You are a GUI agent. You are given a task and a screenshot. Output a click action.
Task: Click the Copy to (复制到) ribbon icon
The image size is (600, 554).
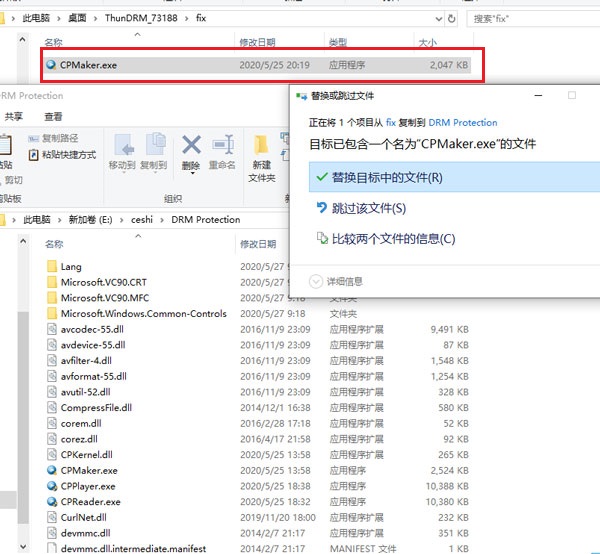pos(154,150)
